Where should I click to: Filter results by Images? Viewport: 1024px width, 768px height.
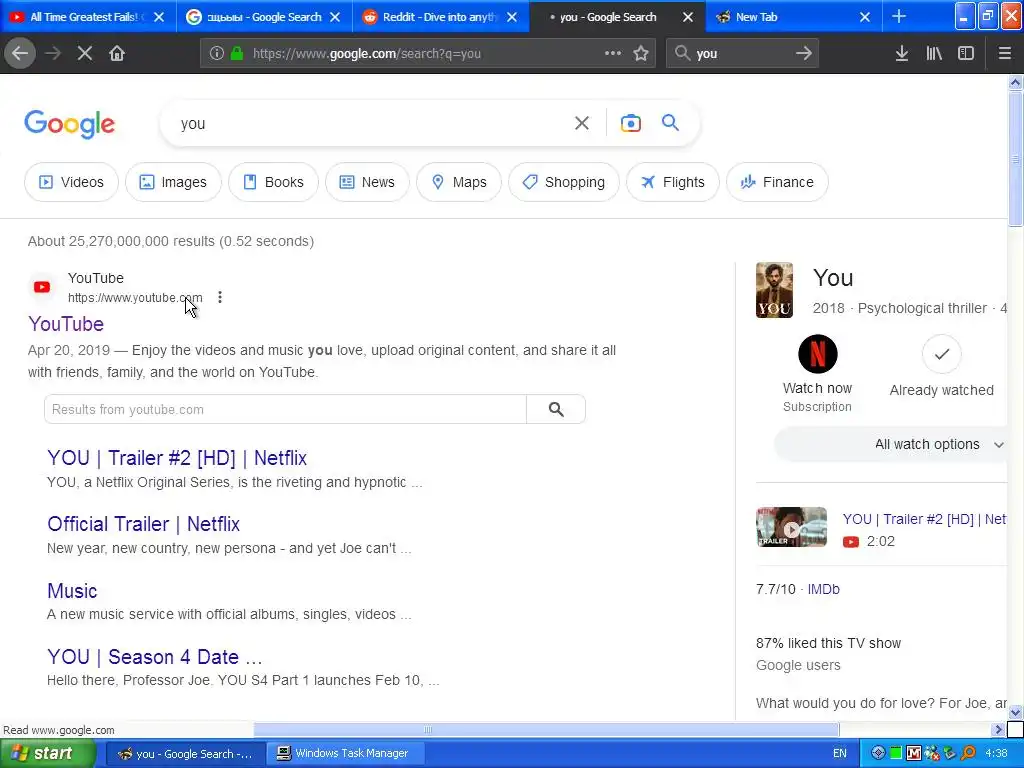[x=173, y=182]
